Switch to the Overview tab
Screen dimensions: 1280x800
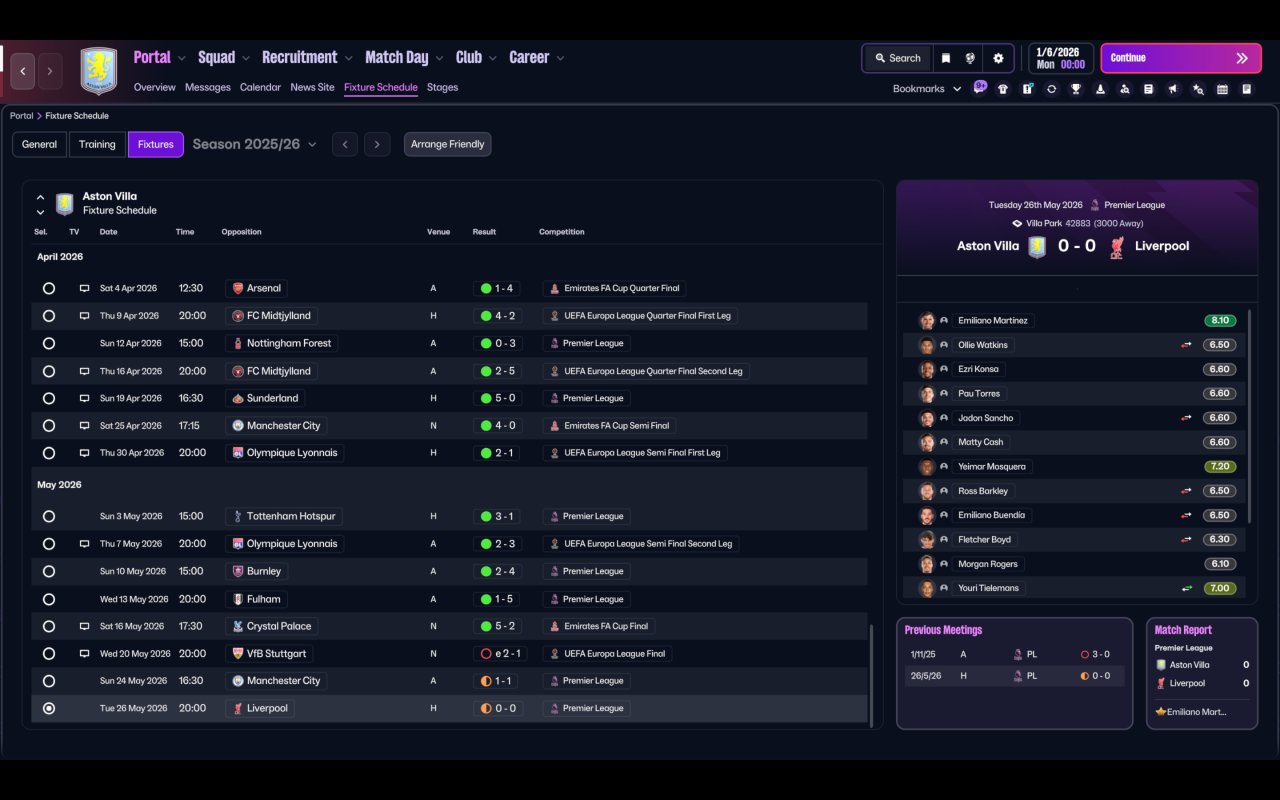pyautogui.click(x=155, y=87)
